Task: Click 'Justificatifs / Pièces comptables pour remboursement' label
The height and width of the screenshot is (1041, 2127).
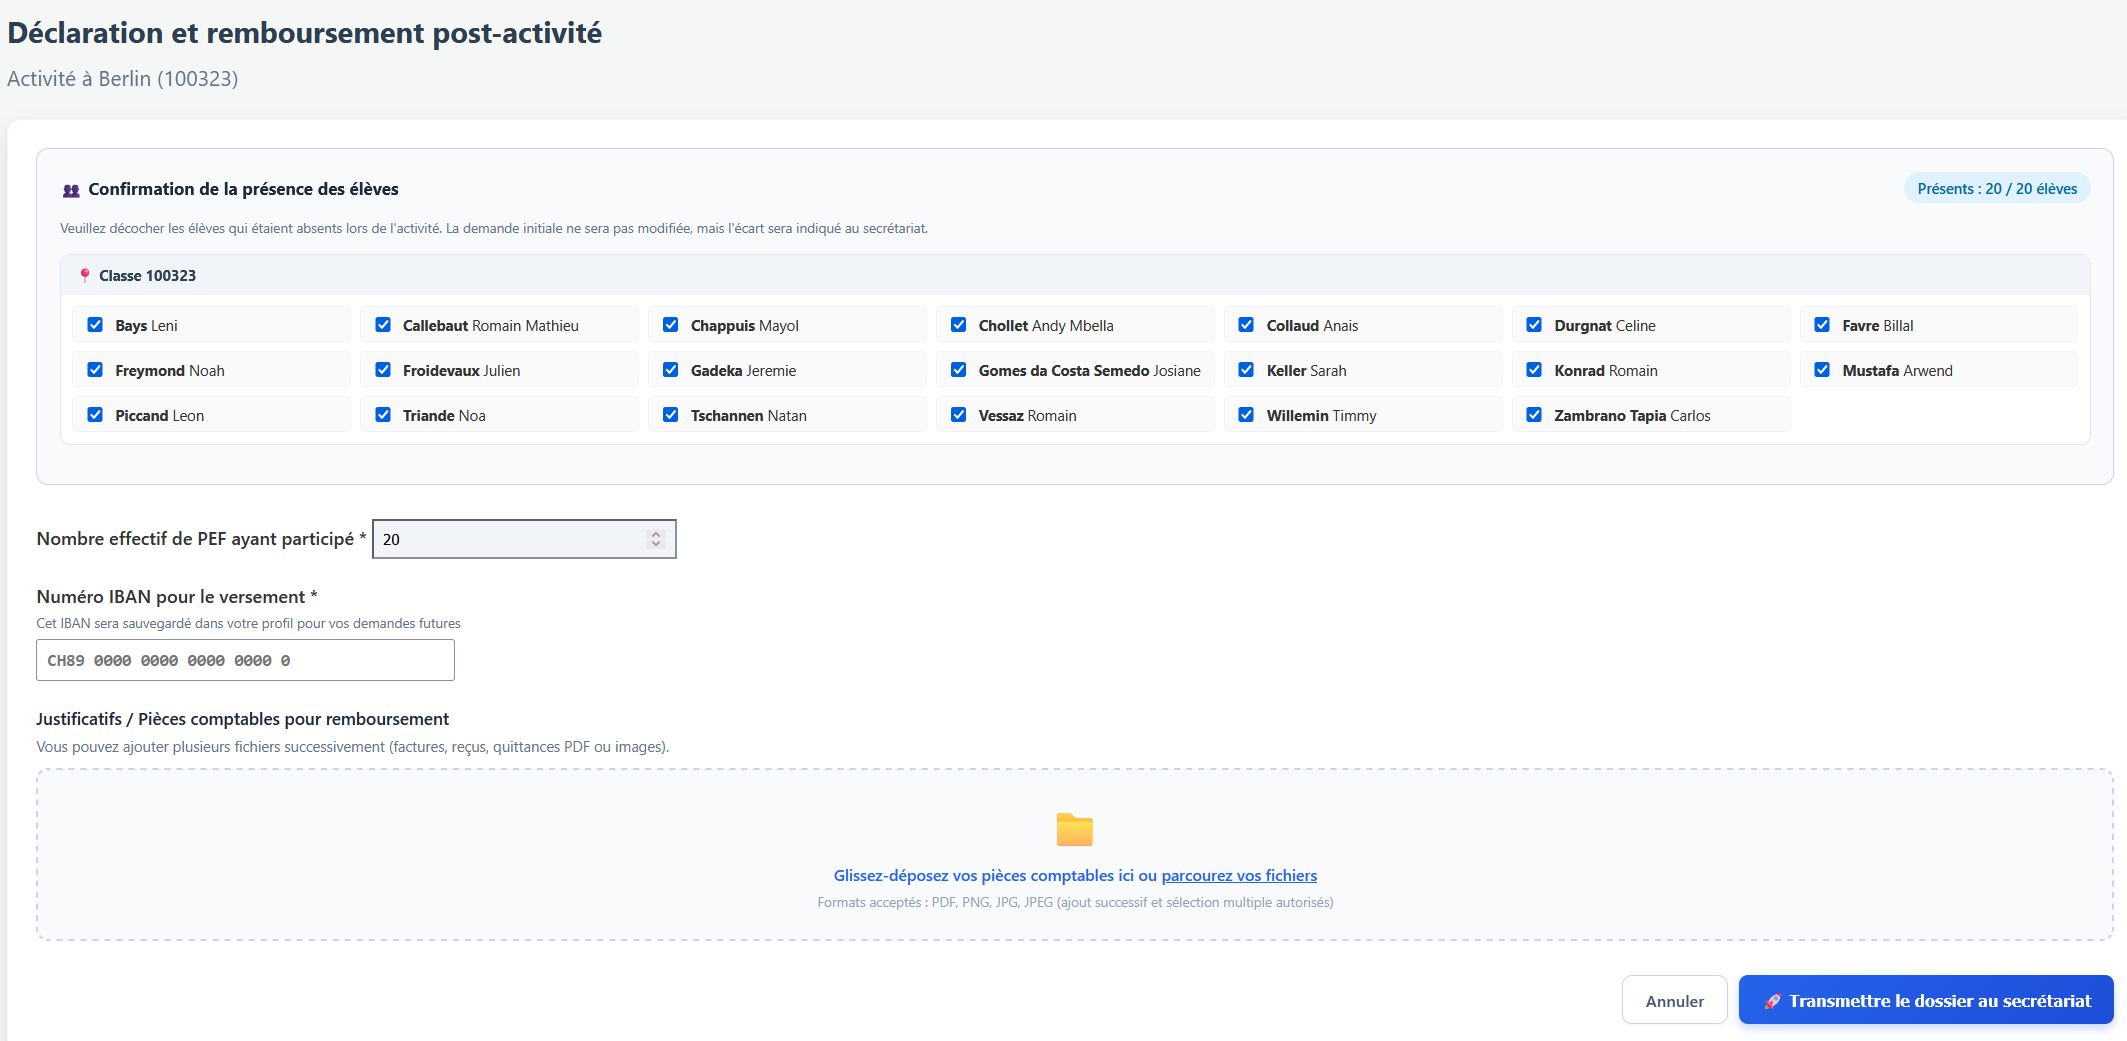Action: coord(243,719)
